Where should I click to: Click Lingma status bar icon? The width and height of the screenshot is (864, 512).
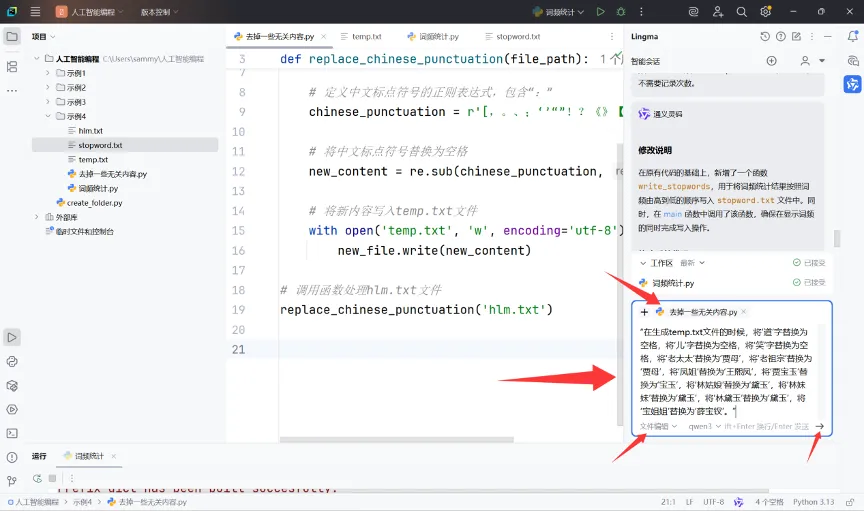coord(738,502)
